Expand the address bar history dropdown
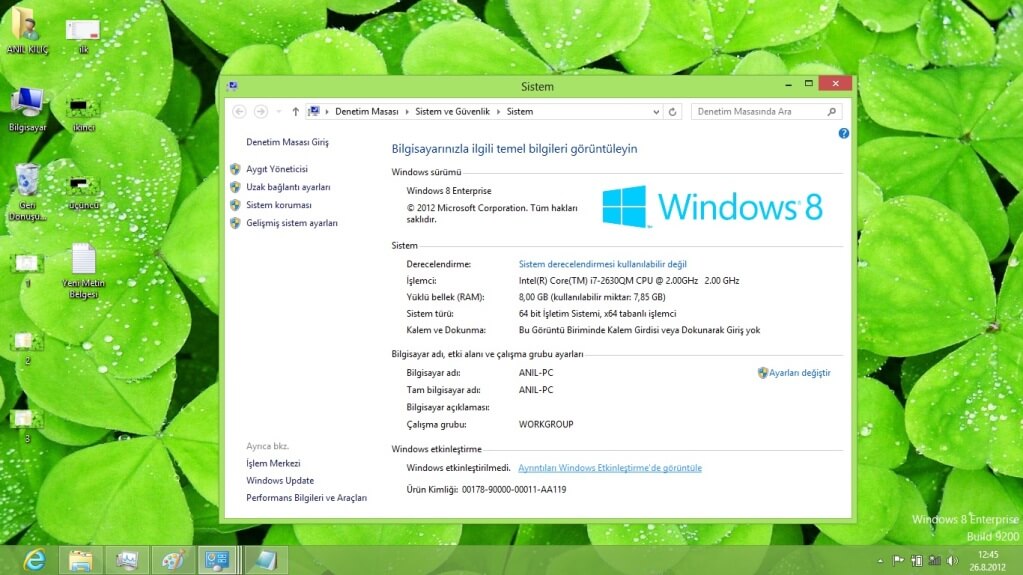Screen dimensions: 1023x575 coord(655,112)
